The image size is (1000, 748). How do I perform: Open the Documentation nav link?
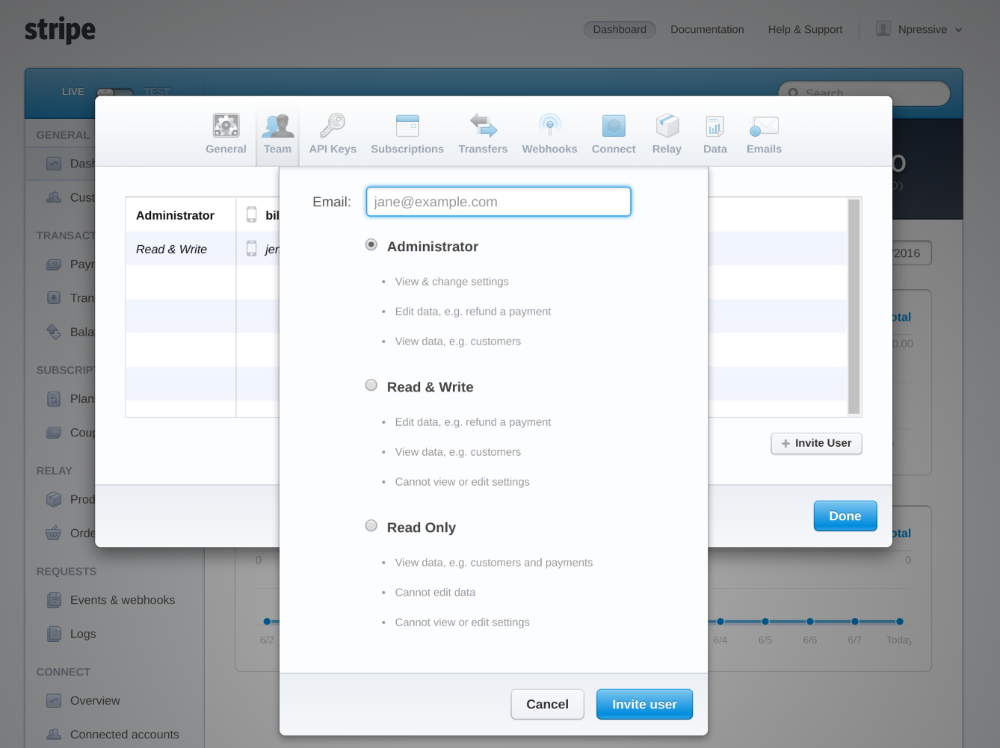[707, 29]
